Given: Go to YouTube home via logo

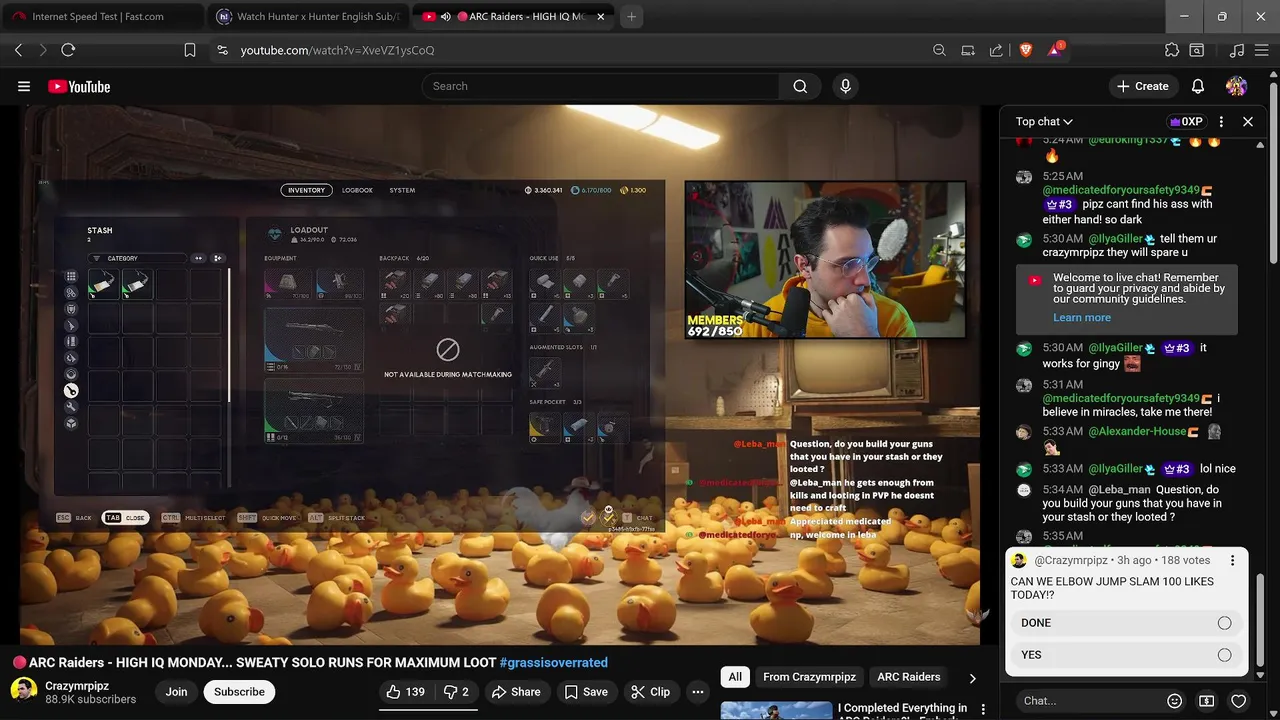Looking at the screenshot, I should pyautogui.click(x=79, y=86).
